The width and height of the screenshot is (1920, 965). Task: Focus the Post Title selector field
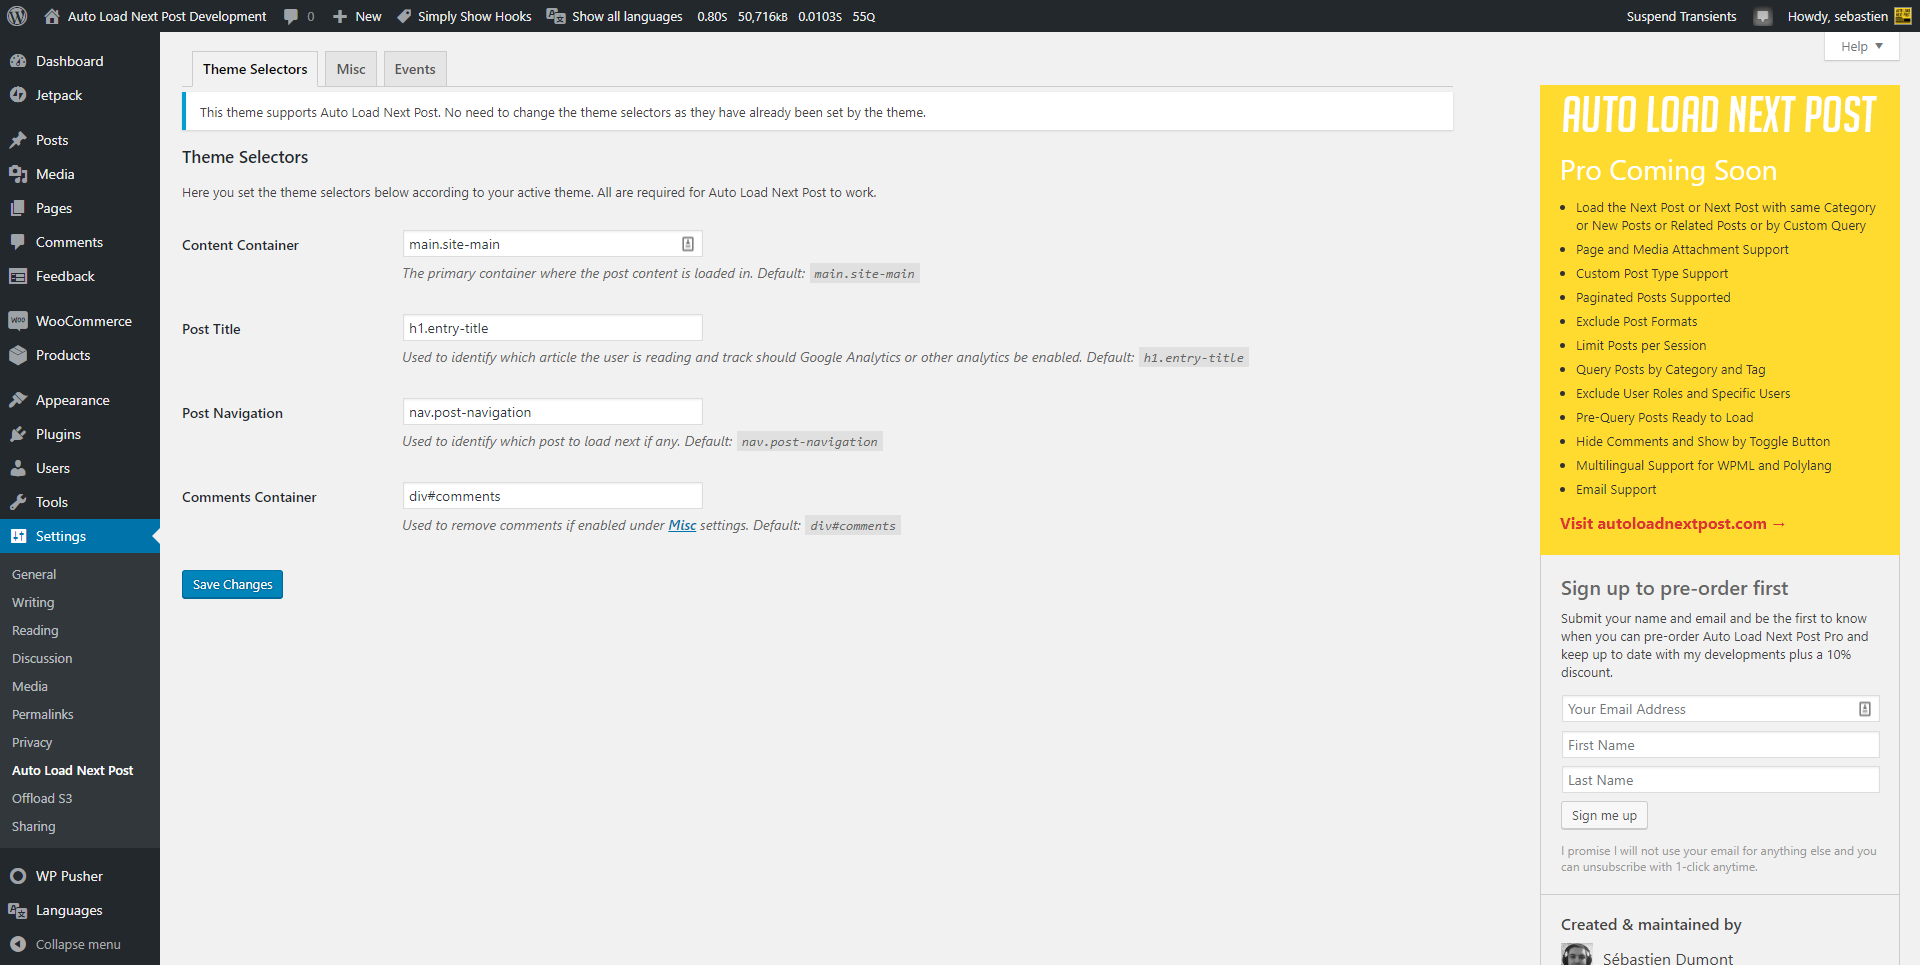552,328
